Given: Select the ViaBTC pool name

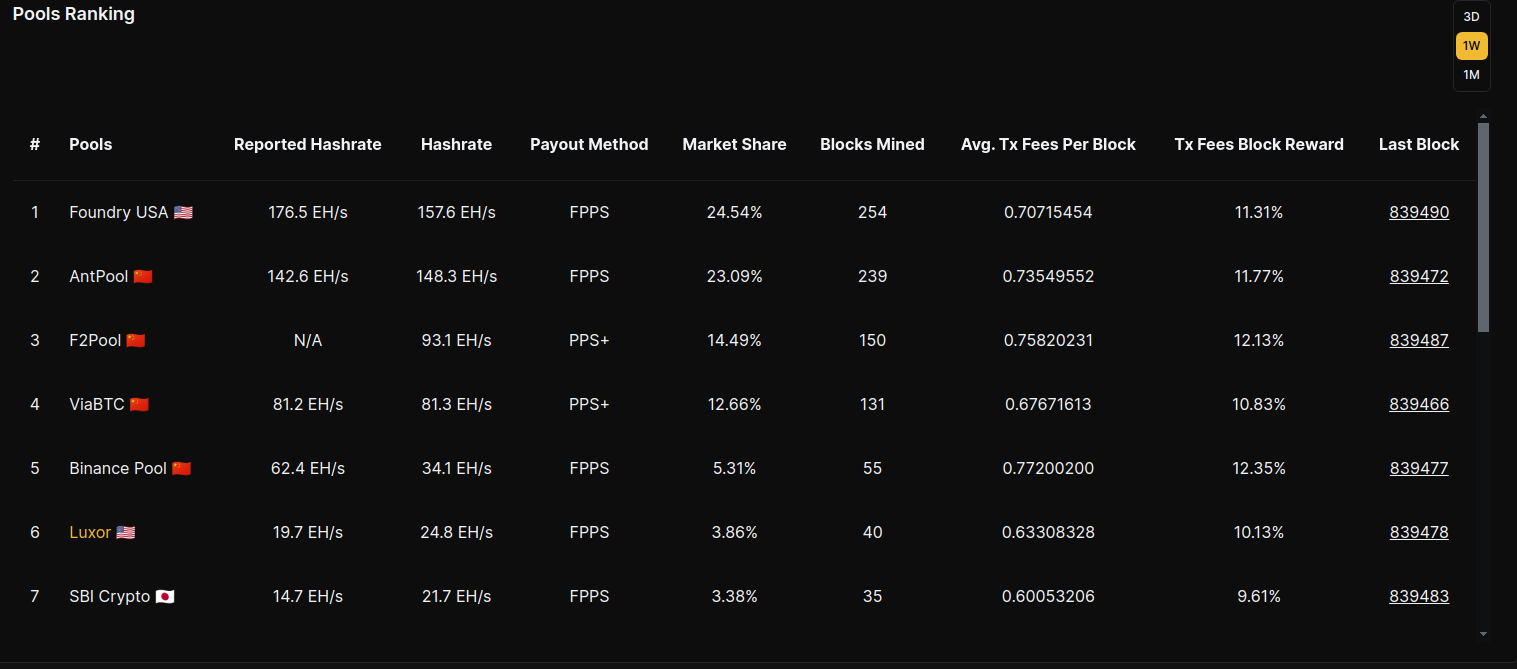Looking at the screenshot, I should coord(97,404).
